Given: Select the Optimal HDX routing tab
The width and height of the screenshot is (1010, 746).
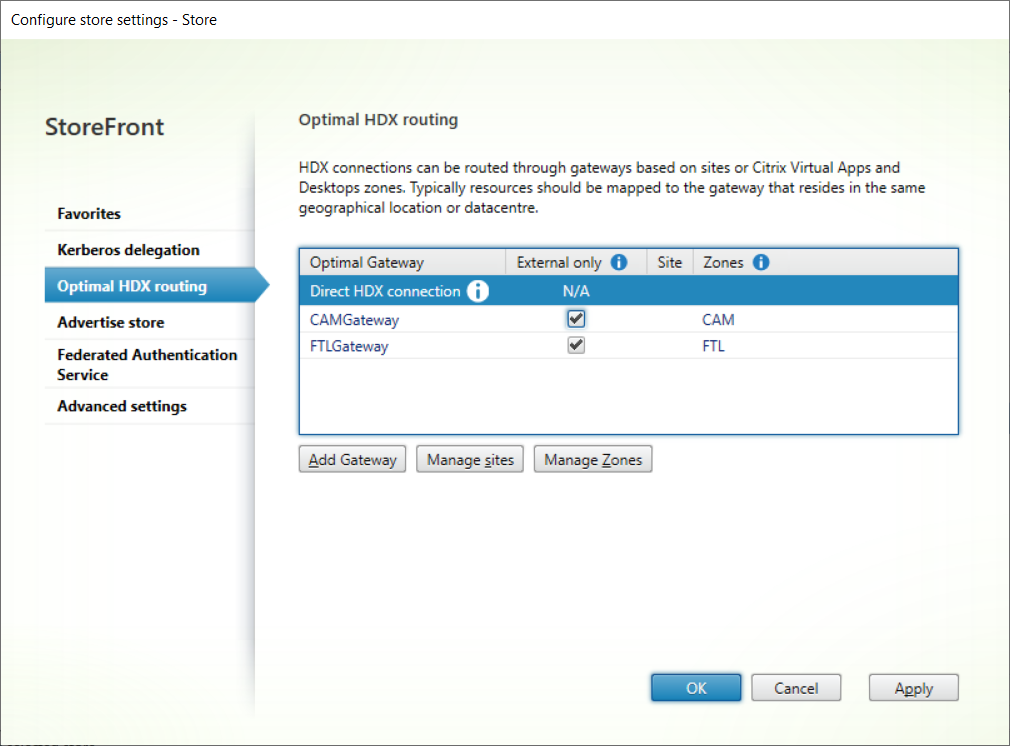Looking at the screenshot, I should pos(132,286).
